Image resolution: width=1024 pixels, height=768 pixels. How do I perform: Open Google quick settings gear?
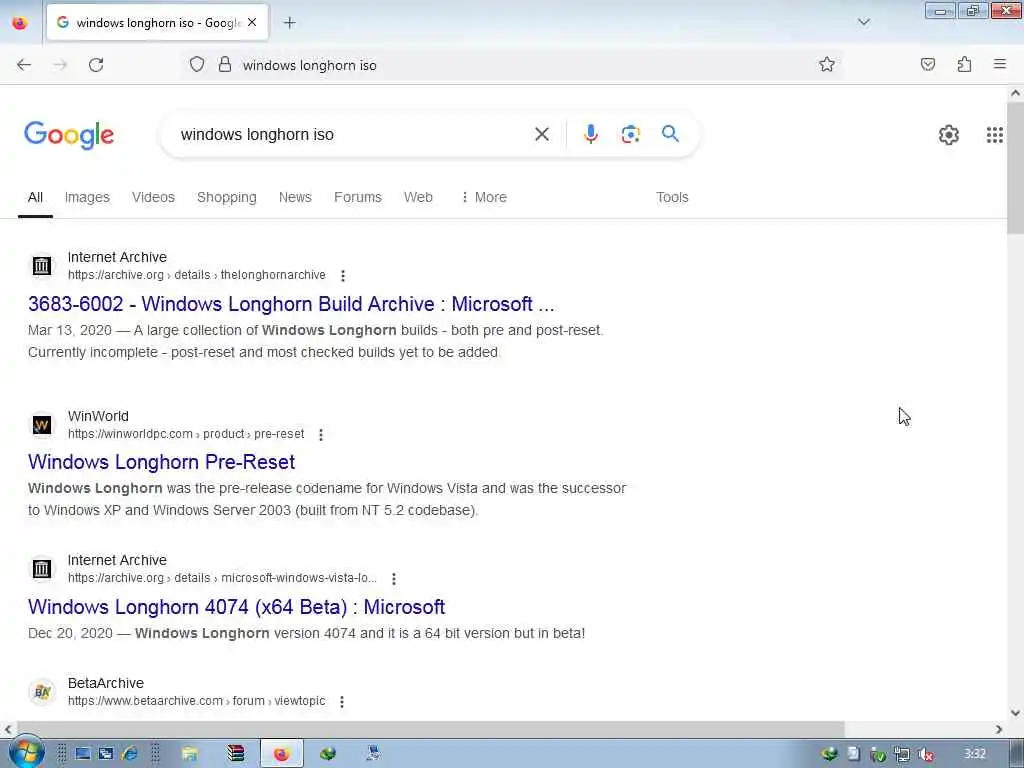pyautogui.click(x=948, y=135)
